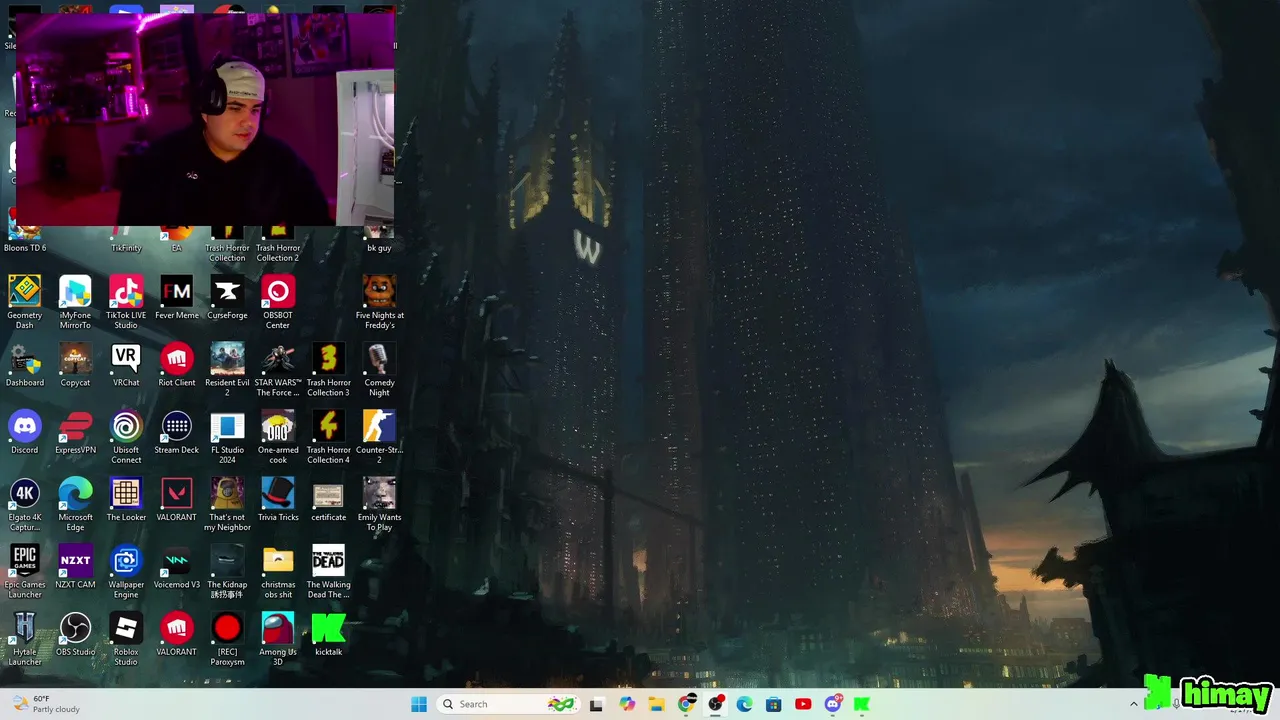The image size is (1280, 720).
Task: Select the bk guy desktop icon
Action: point(379,240)
